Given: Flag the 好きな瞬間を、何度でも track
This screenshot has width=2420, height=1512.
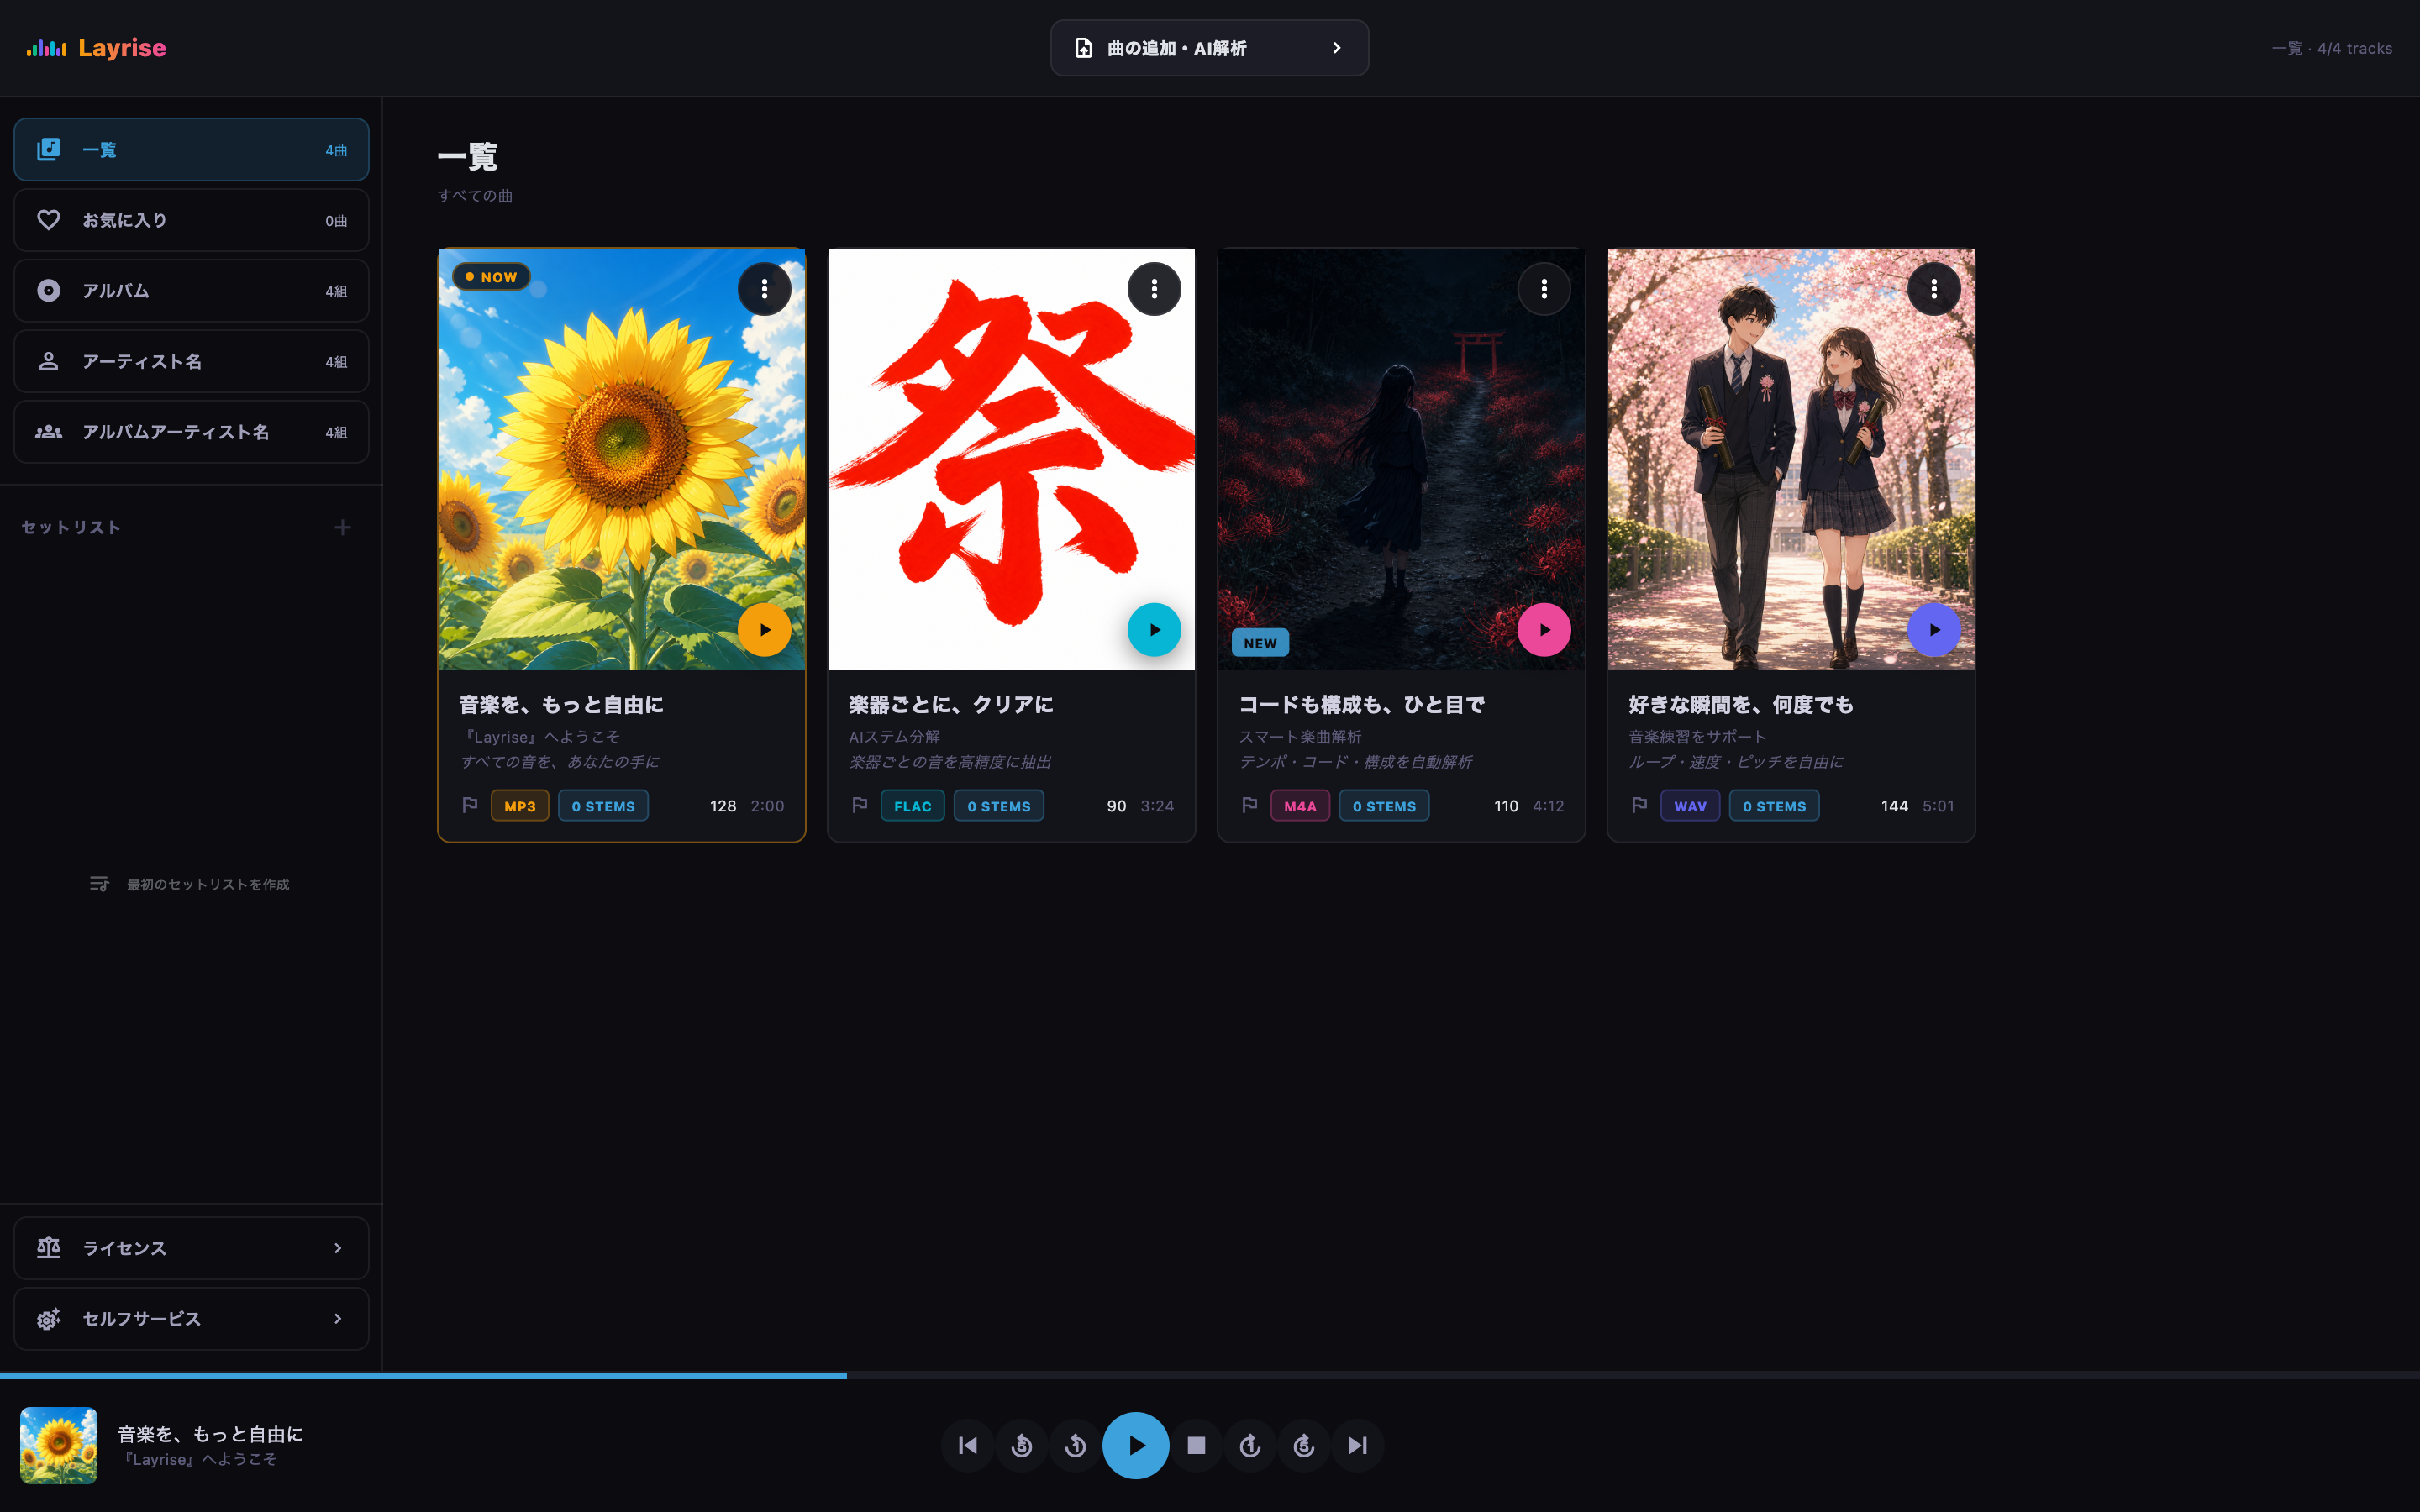Looking at the screenshot, I should 1640,805.
